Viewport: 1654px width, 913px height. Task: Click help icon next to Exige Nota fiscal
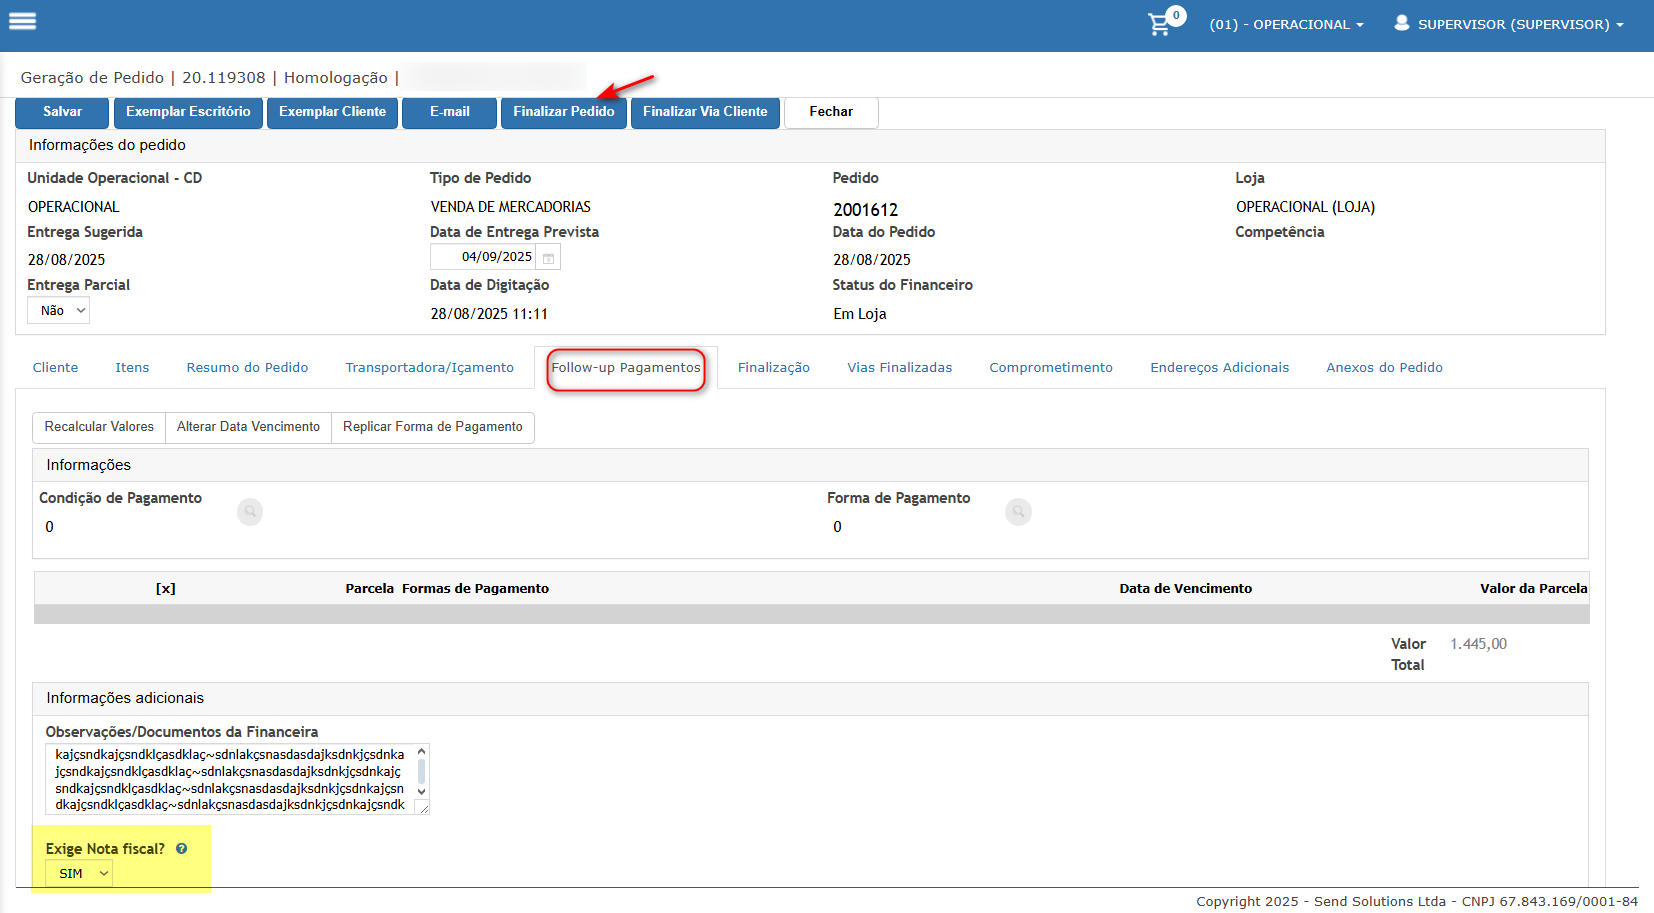point(182,849)
